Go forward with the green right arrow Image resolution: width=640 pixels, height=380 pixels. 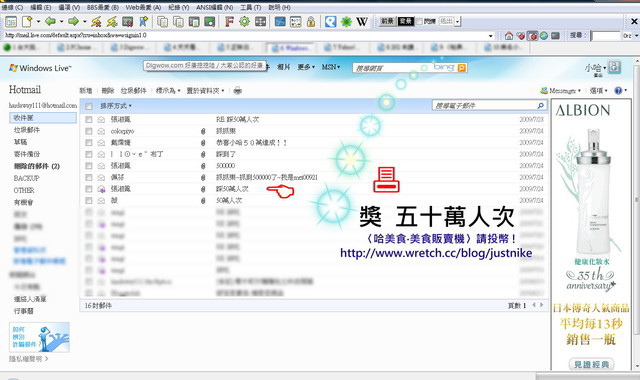pos(73,21)
